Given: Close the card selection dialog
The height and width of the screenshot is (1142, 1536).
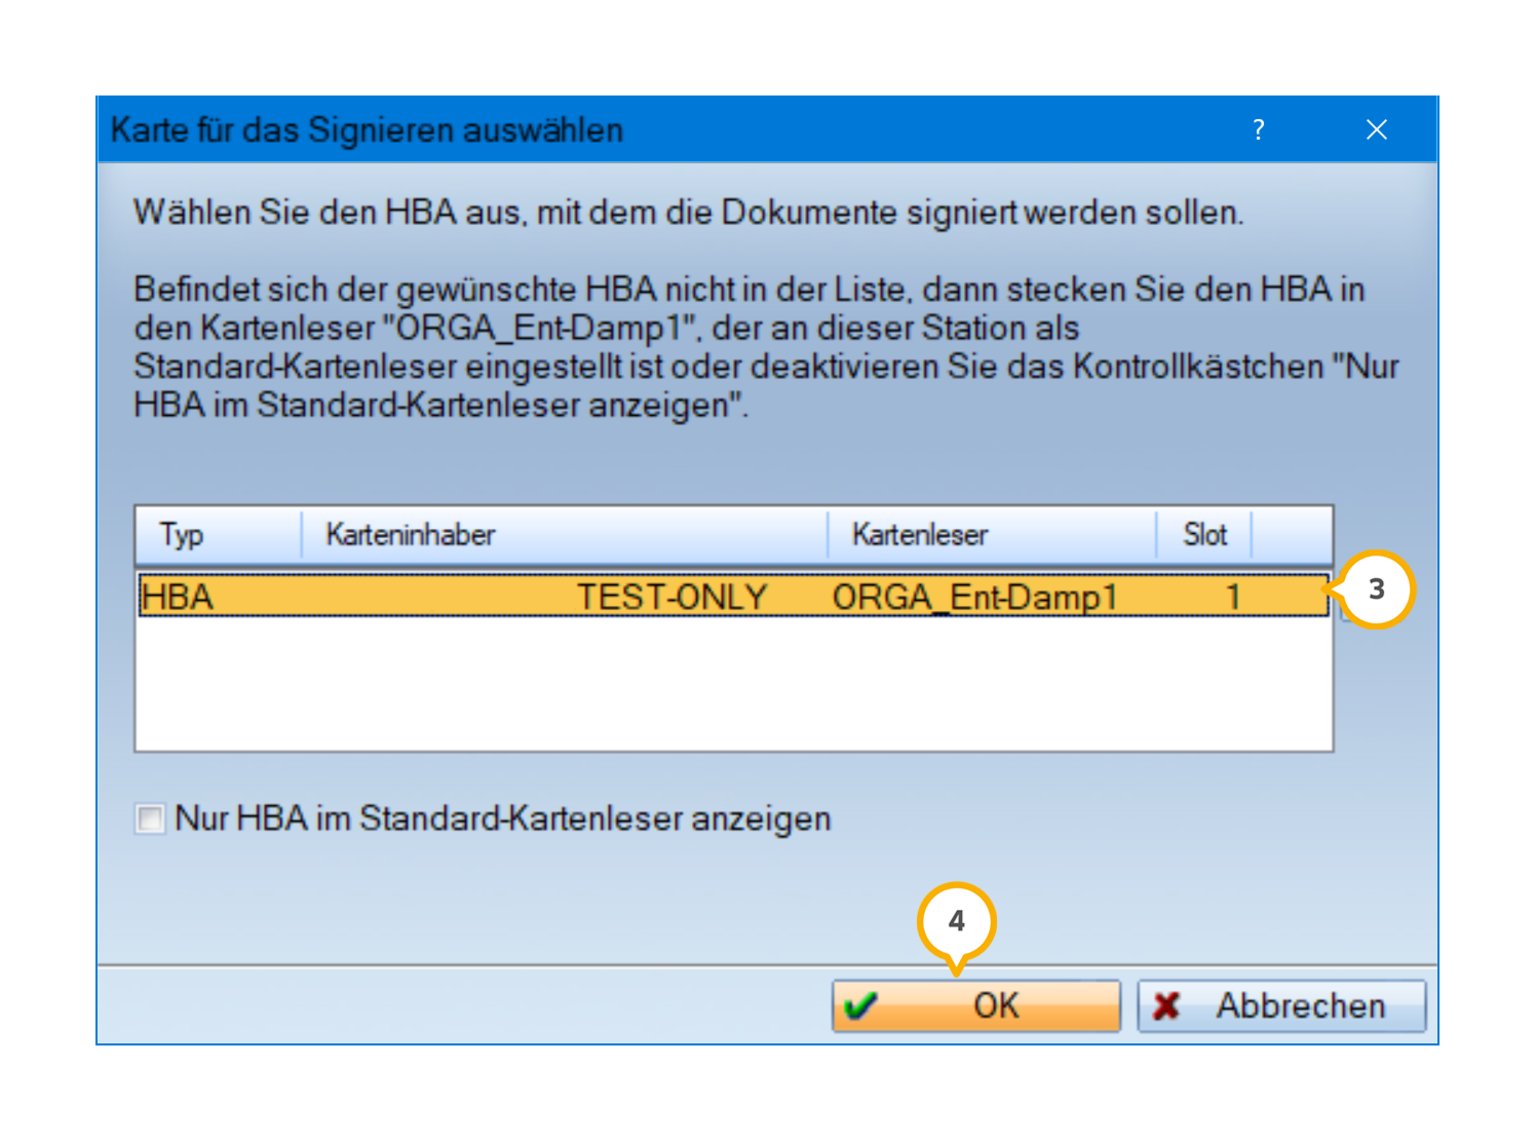Looking at the screenshot, I should (x=1377, y=130).
